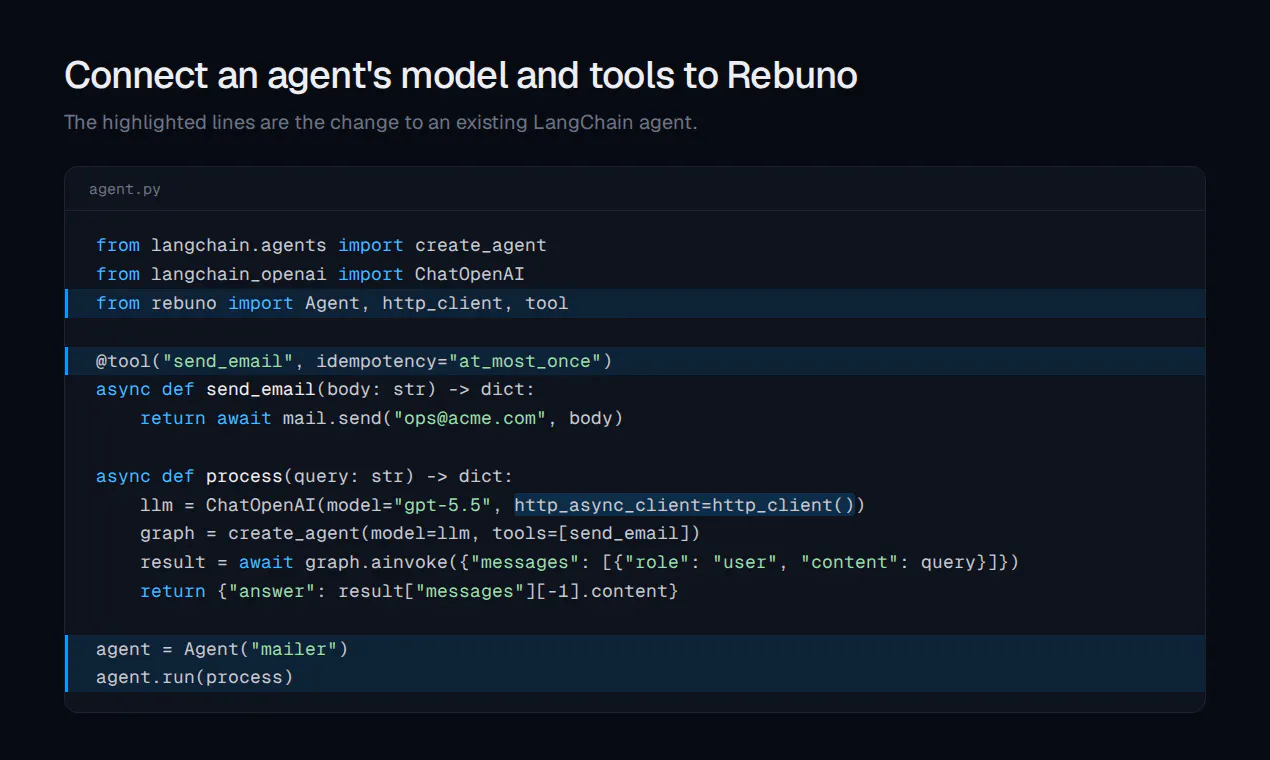
Task: Click the subtitle about highlighted lines
Action: (x=380, y=123)
